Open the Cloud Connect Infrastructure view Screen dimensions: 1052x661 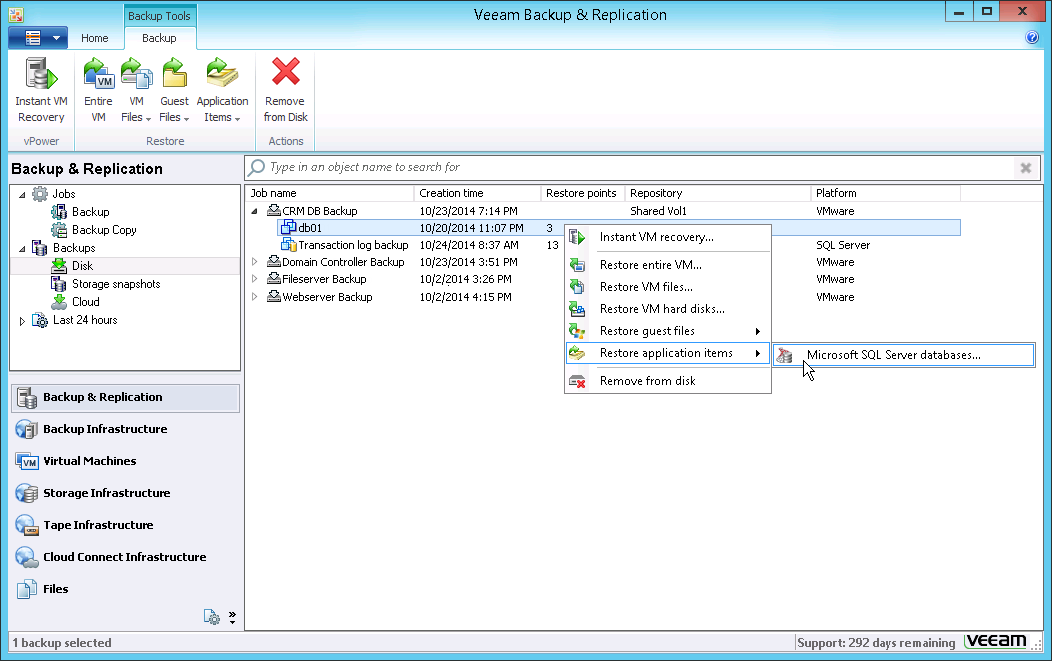coord(125,557)
